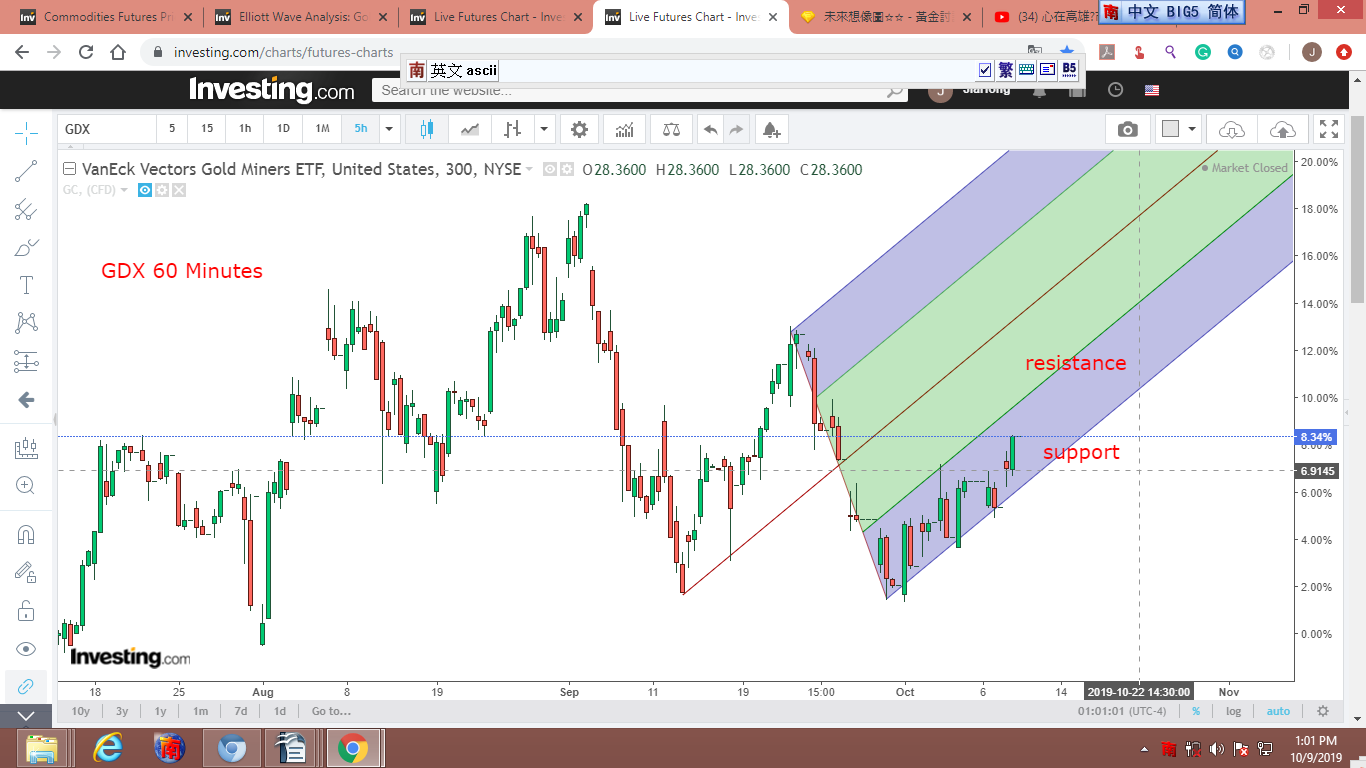Switch to area chart type

point(469,129)
